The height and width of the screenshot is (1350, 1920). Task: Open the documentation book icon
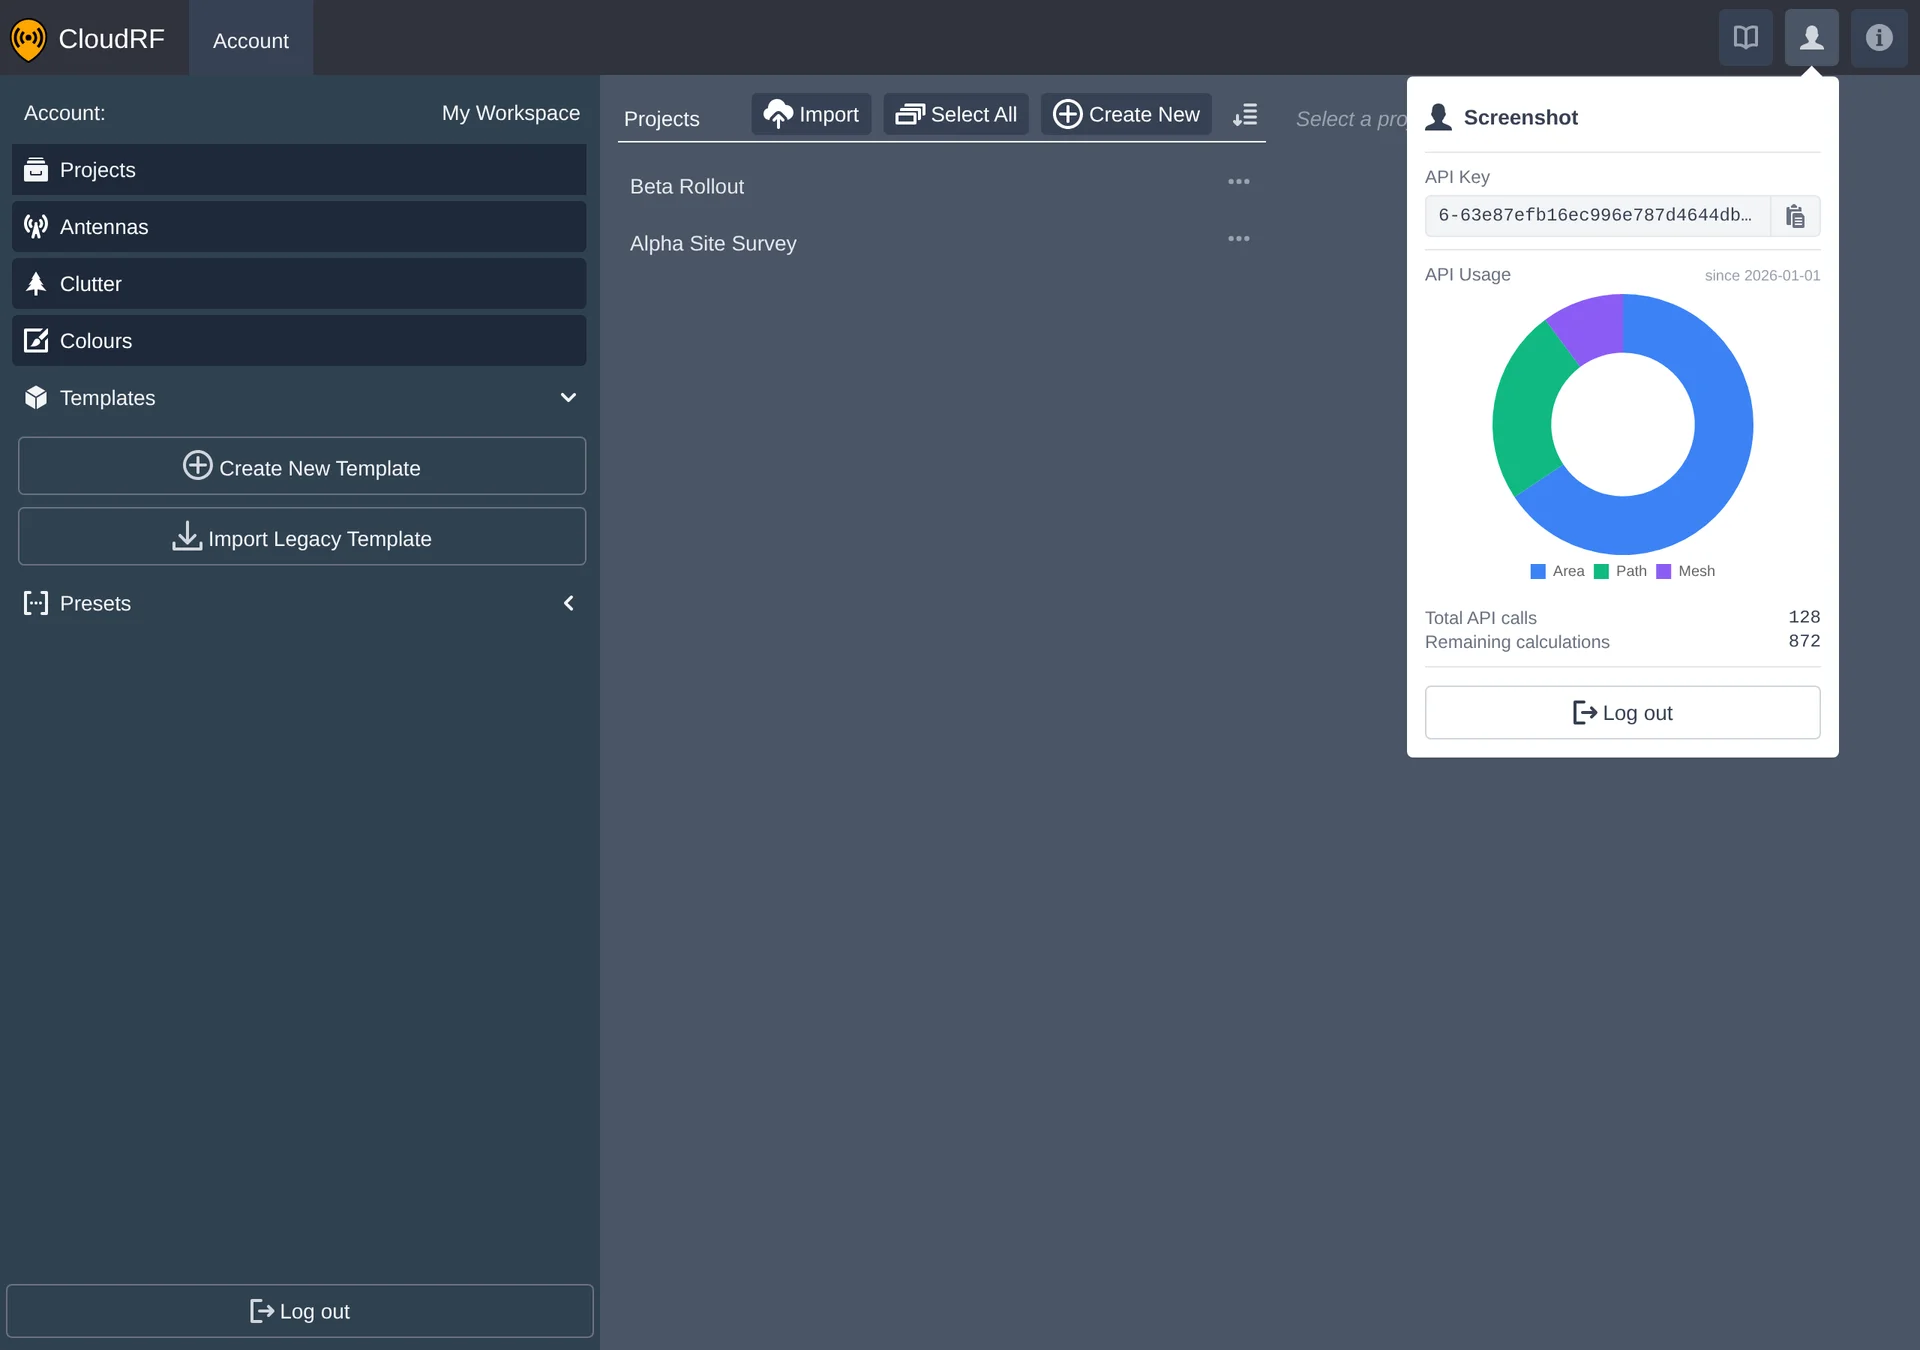1745,38
